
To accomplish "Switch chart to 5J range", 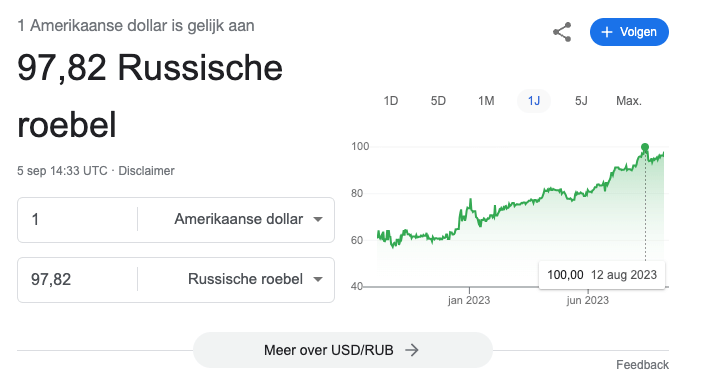I will [581, 101].
